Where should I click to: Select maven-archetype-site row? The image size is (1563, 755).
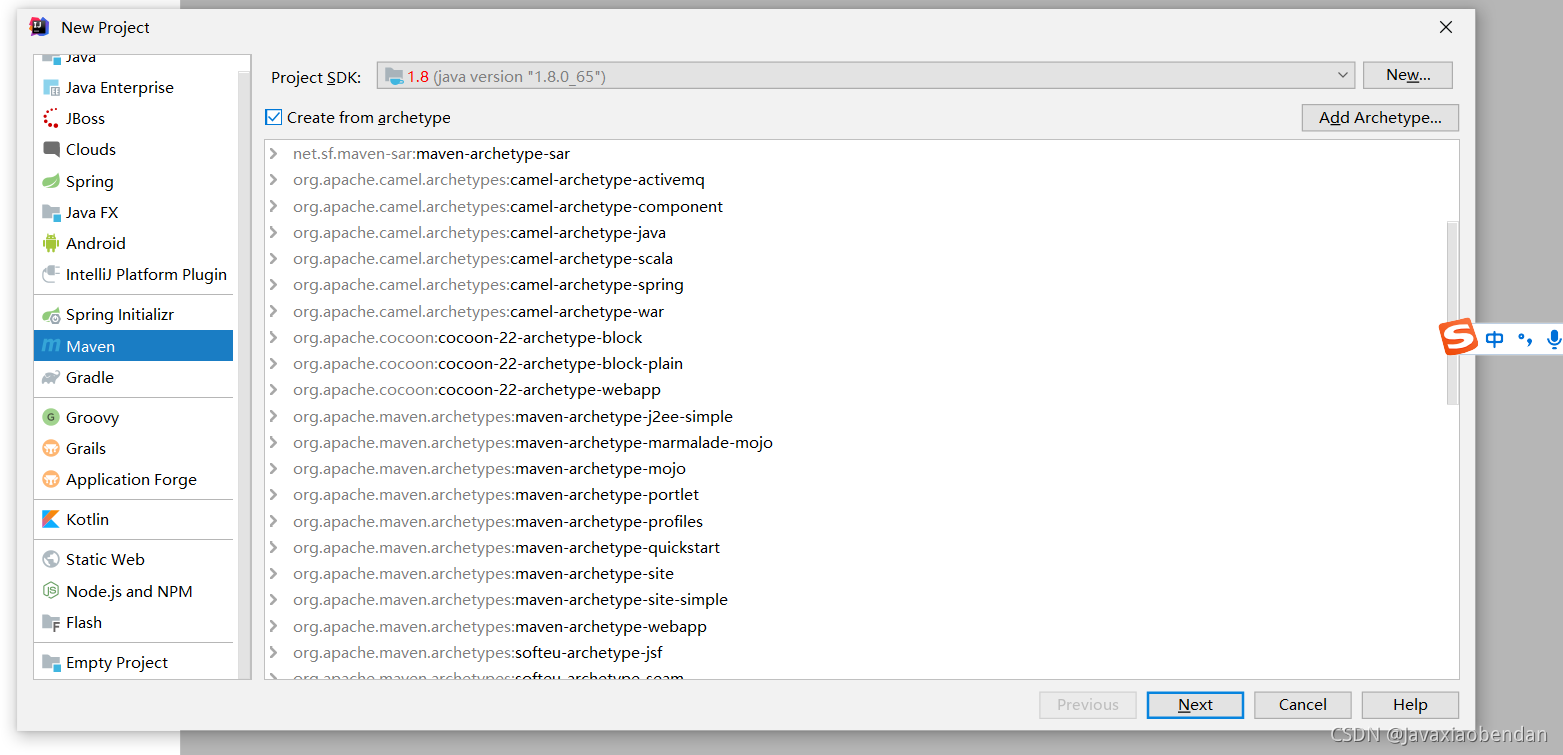click(861, 574)
